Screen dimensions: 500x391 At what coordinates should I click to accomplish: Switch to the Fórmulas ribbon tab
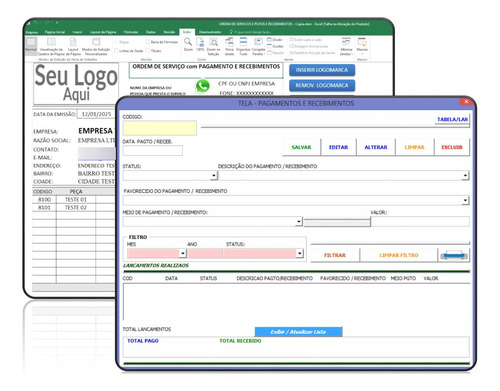click(131, 32)
